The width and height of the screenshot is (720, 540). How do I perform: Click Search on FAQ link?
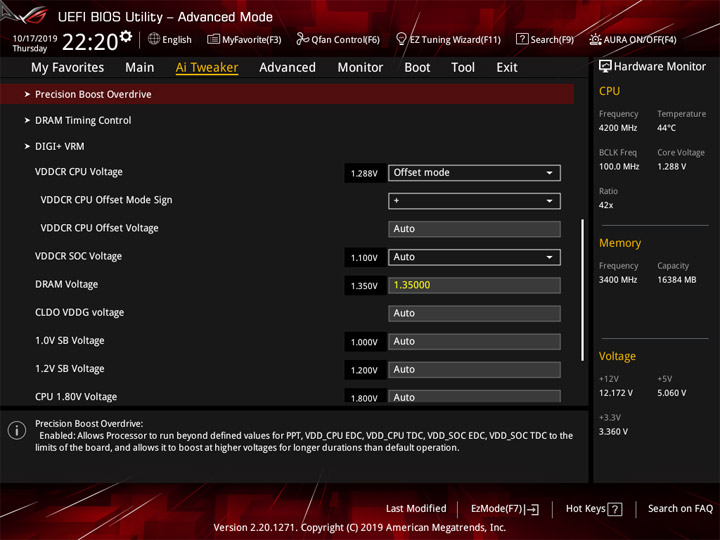(681, 509)
